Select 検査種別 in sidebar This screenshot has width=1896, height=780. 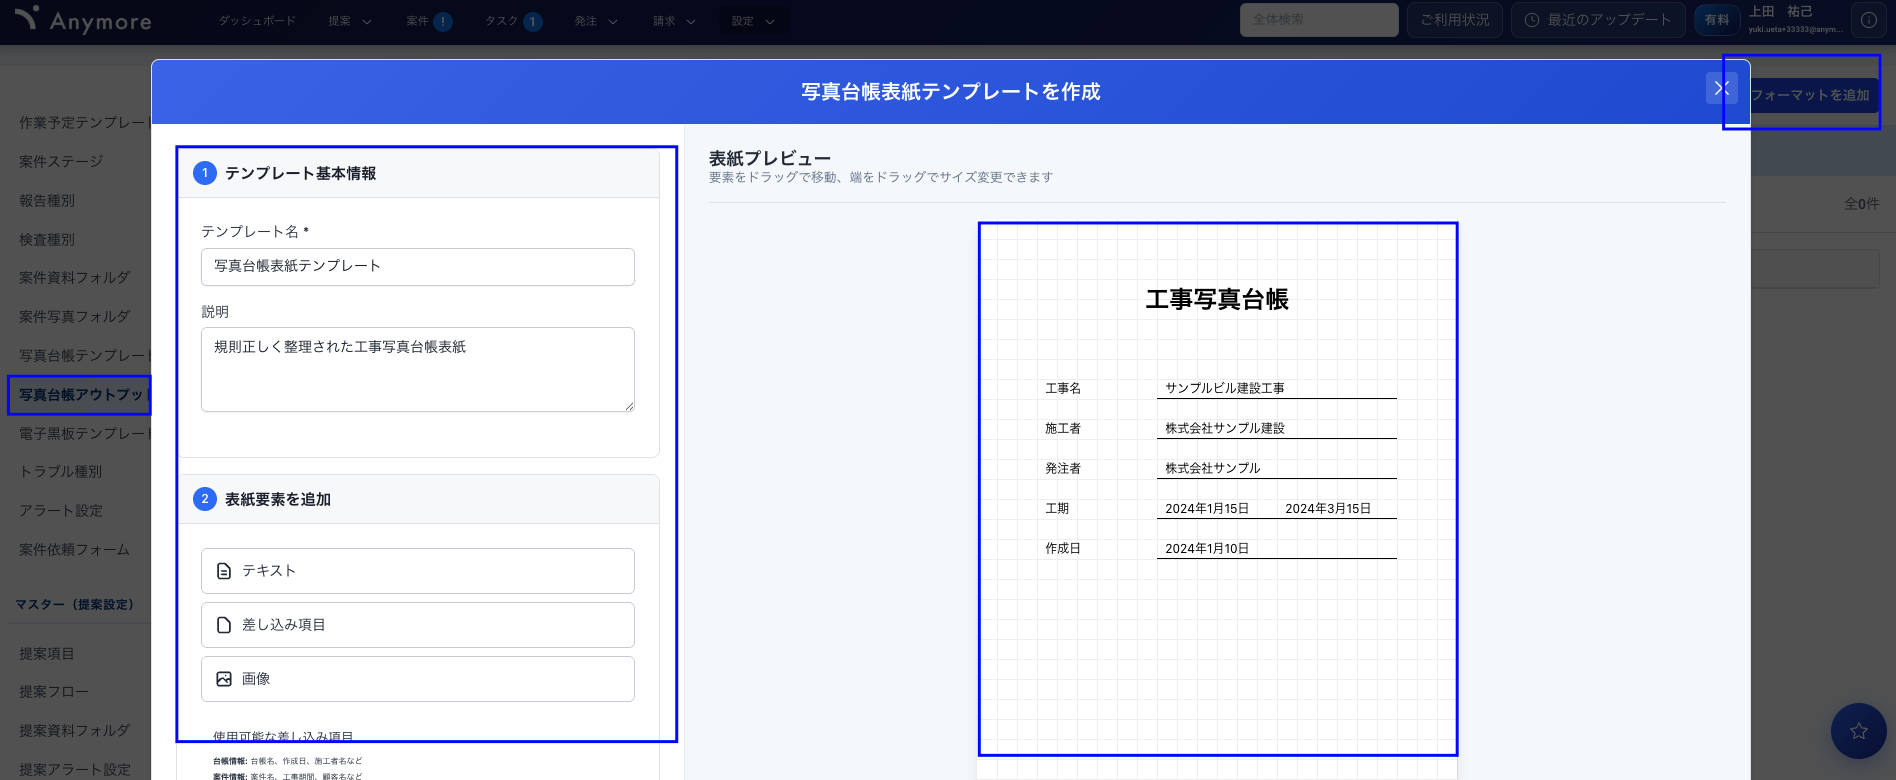coord(47,240)
